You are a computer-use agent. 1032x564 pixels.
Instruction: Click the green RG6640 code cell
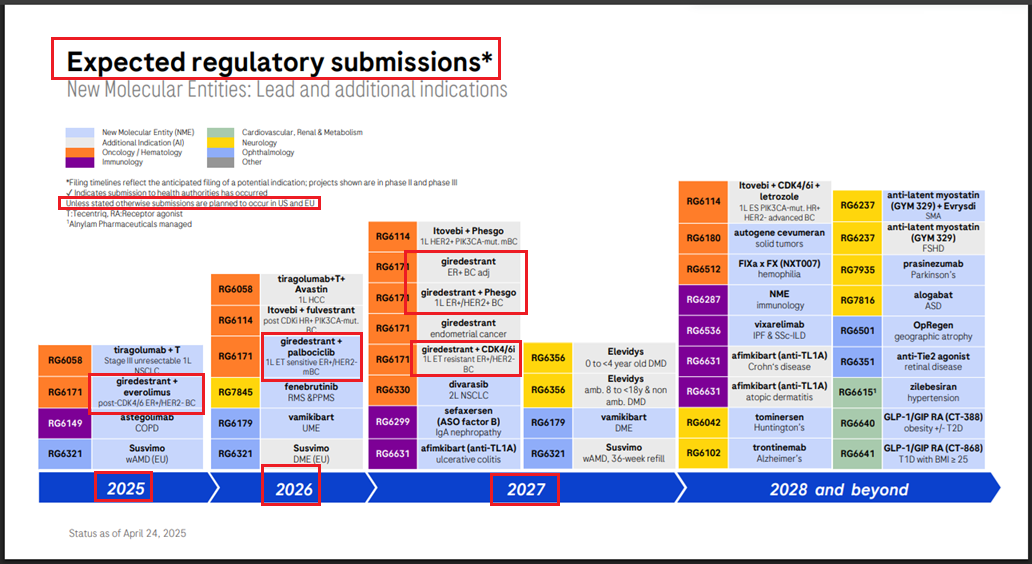click(857, 423)
